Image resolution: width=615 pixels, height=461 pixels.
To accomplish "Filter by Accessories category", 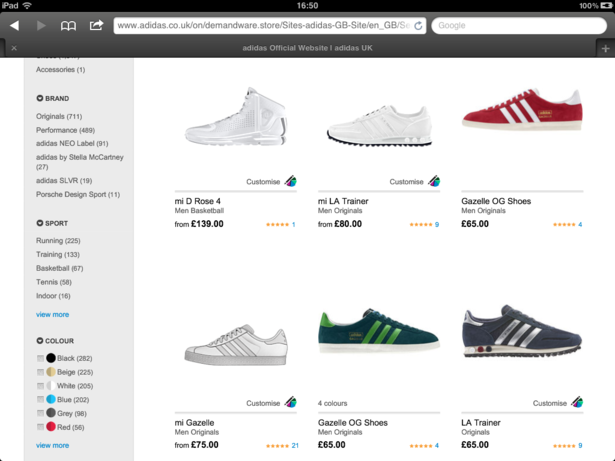I will [60, 70].
